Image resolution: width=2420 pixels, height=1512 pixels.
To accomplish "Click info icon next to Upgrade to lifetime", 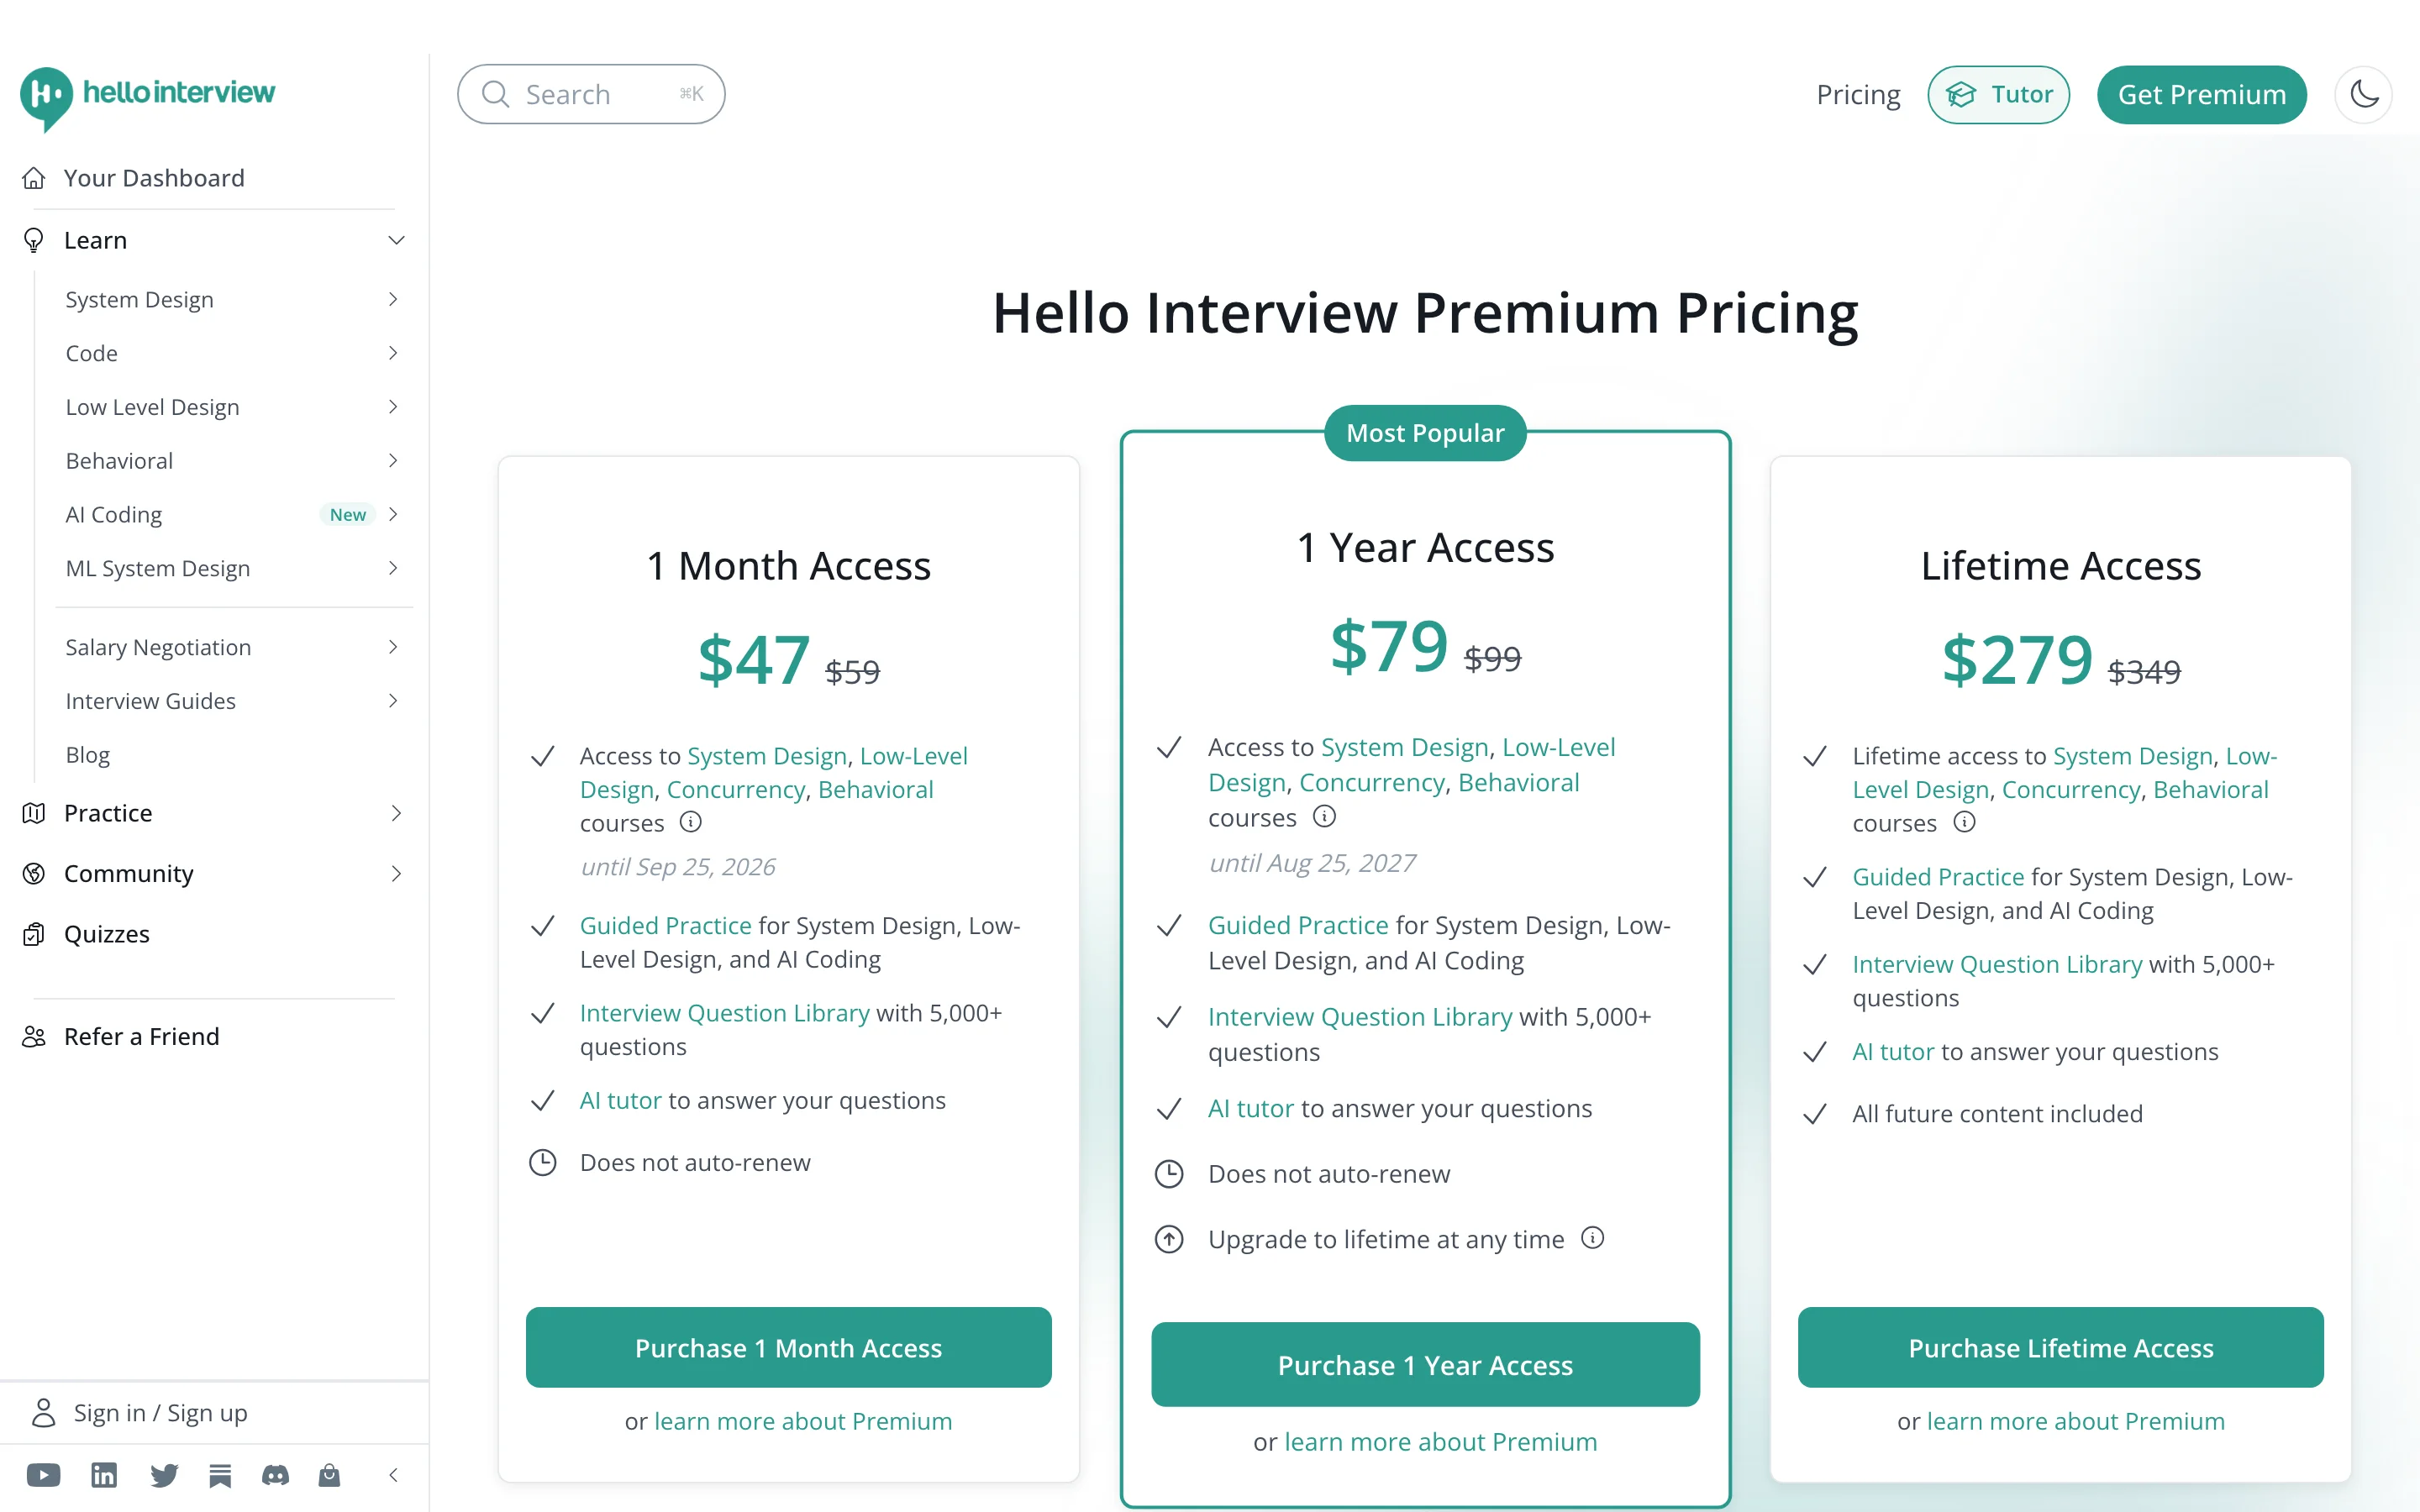I will (x=1593, y=1238).
